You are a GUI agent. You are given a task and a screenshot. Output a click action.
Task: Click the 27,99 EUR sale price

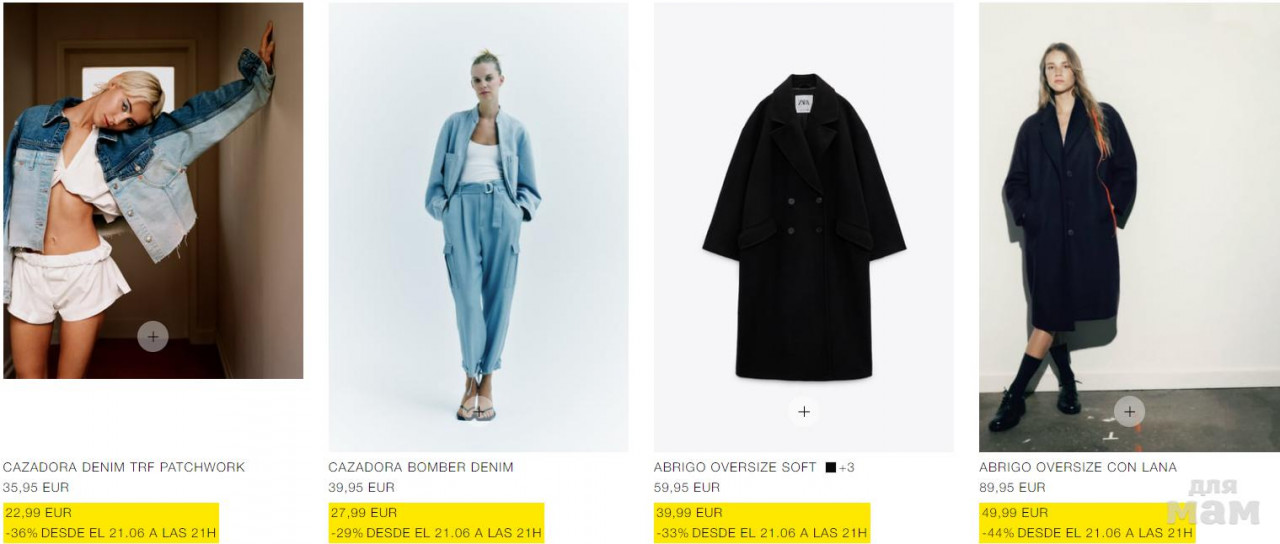tap(364, 512)
